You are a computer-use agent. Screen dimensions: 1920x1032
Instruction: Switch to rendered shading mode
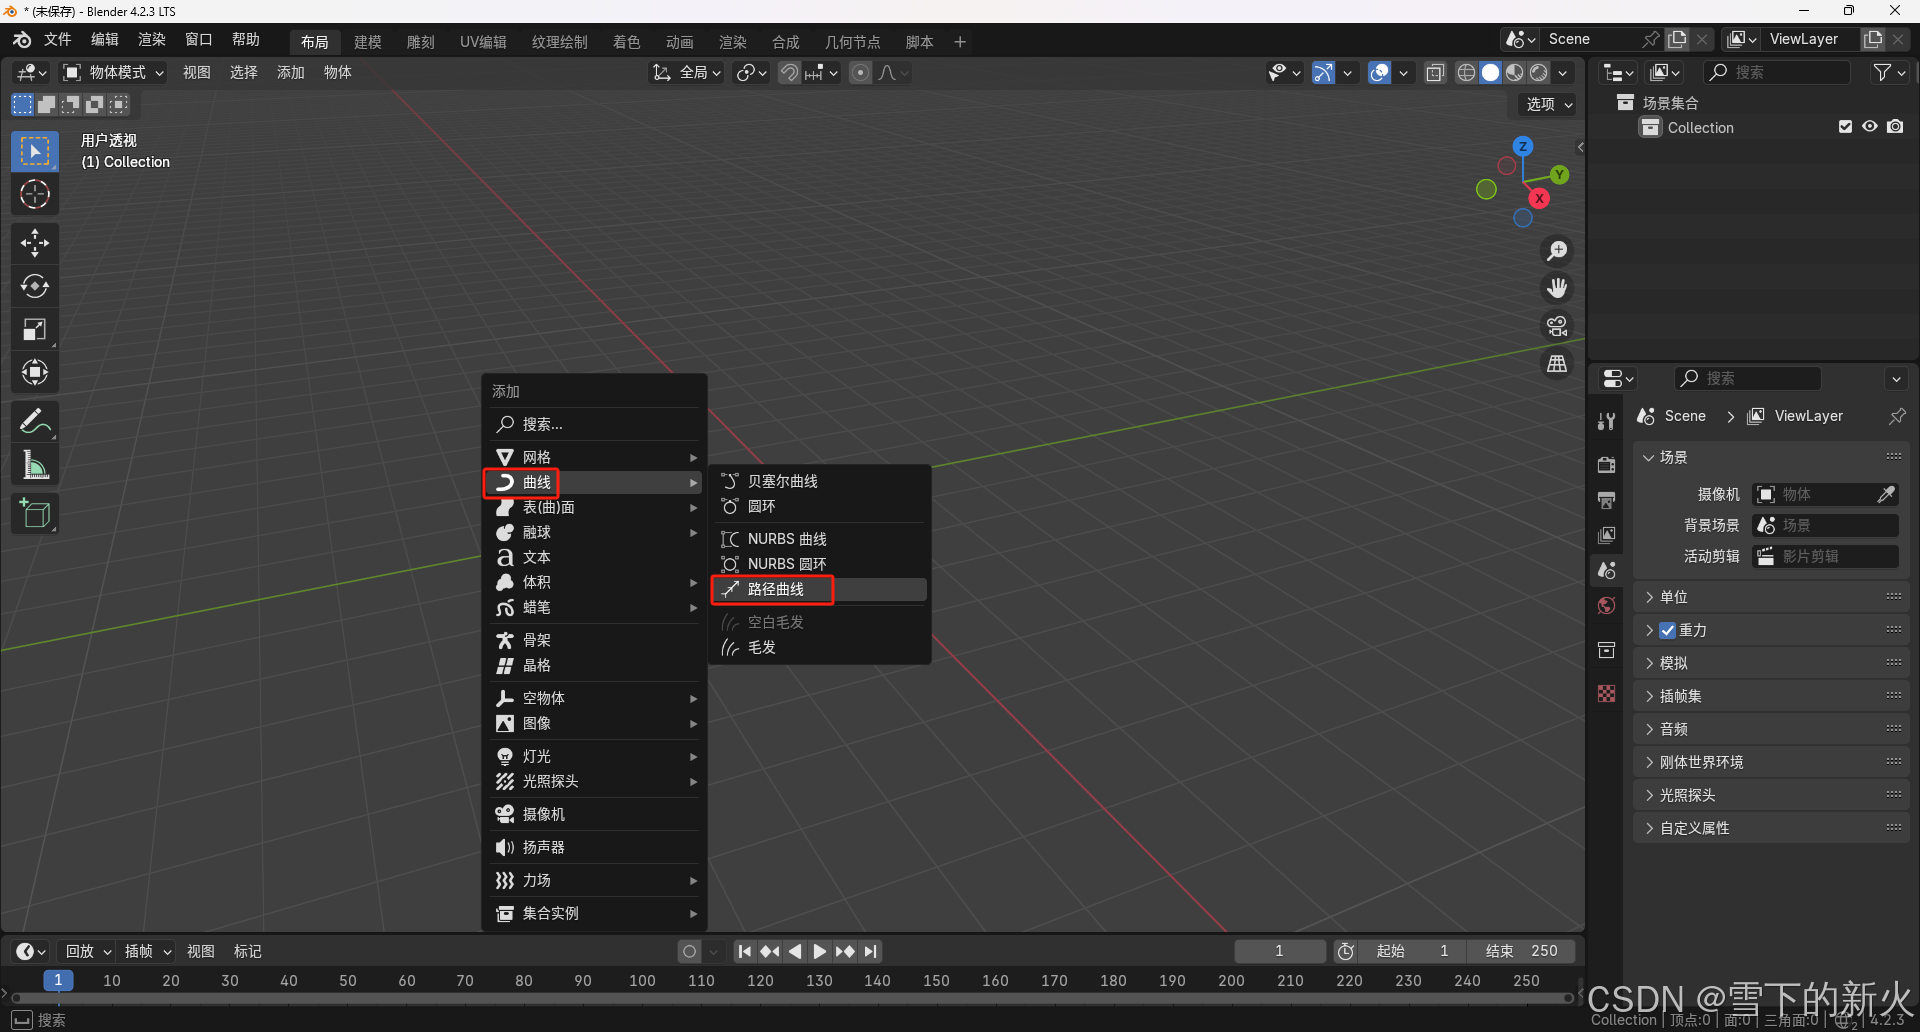[x=1539, y=72]
